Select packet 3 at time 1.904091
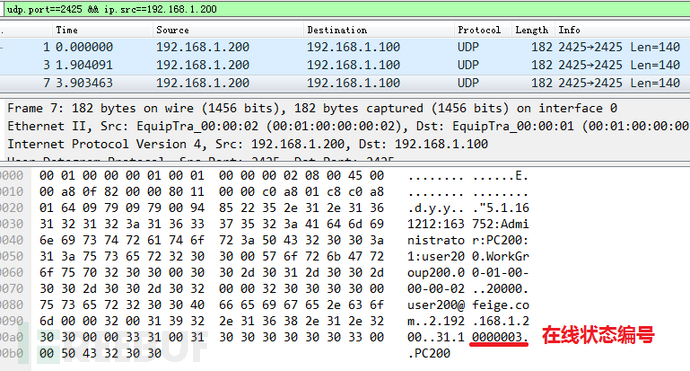 (x=345, y=65)
